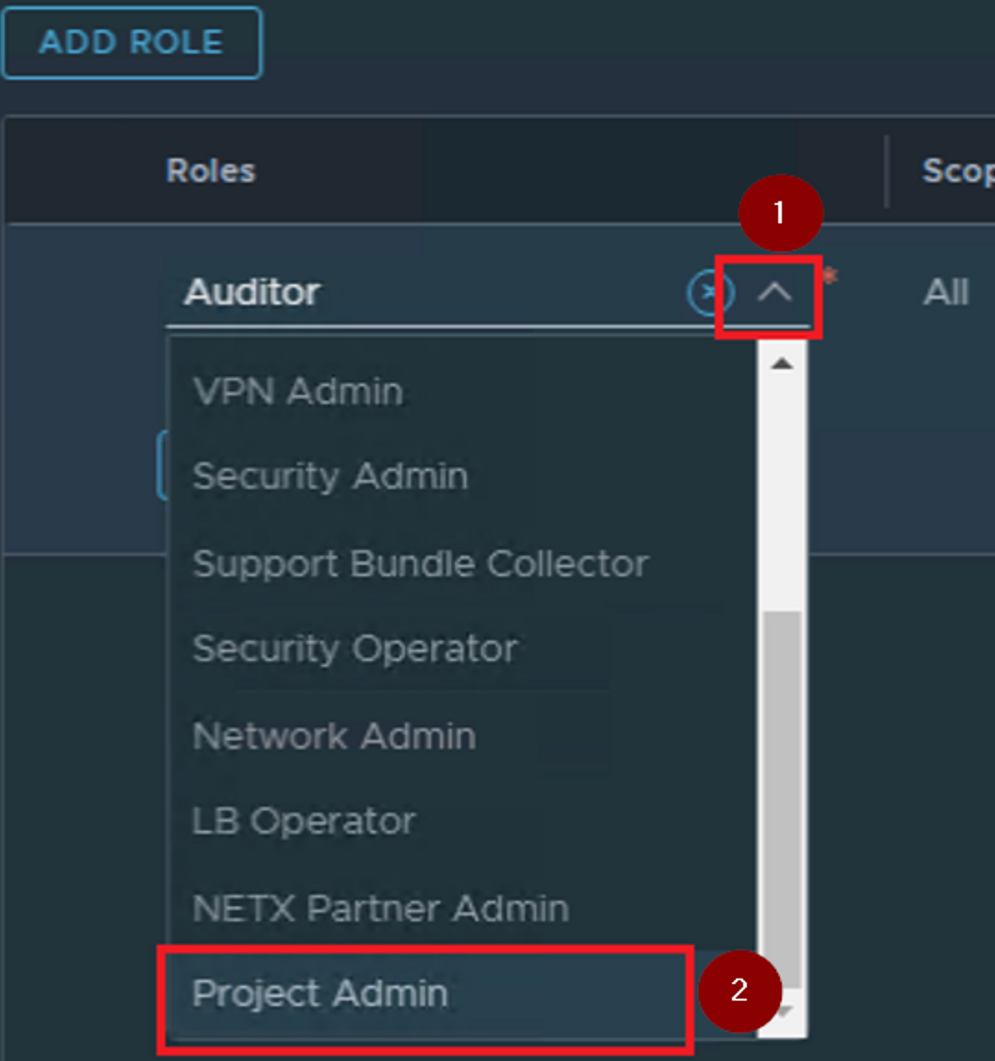The width and height of the screenshot is (995, 1061).
Task: Click the ADD ROLE button
Action: (x=131, y=43)
